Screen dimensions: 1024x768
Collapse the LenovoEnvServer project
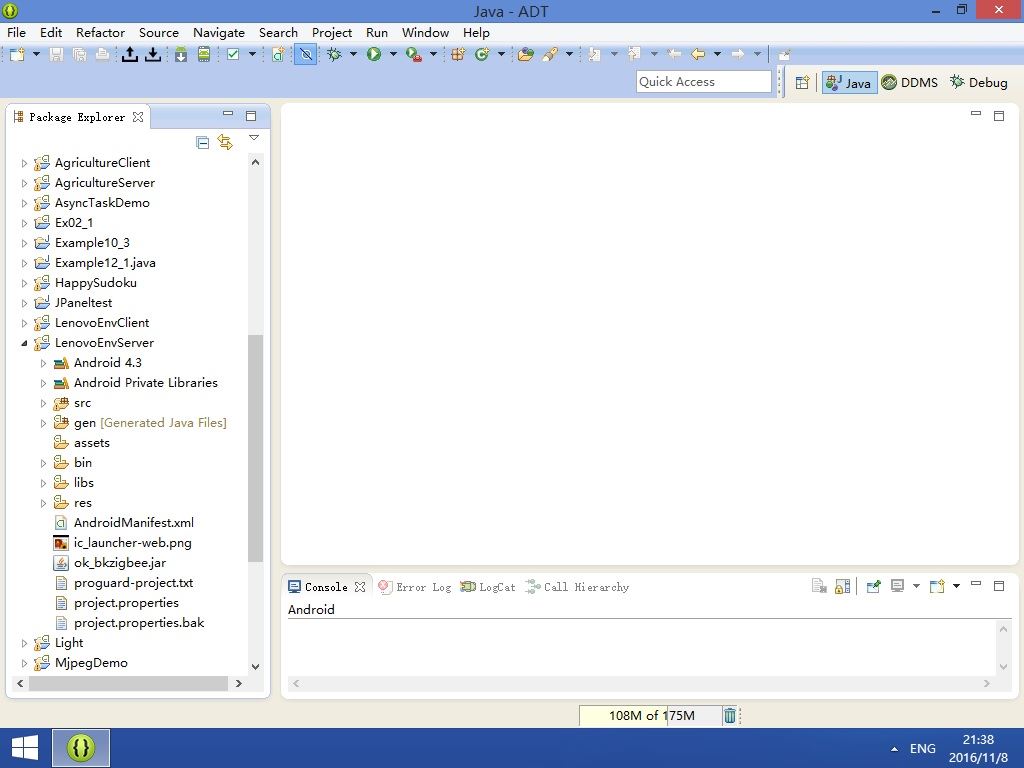click(x=24, y=343)
